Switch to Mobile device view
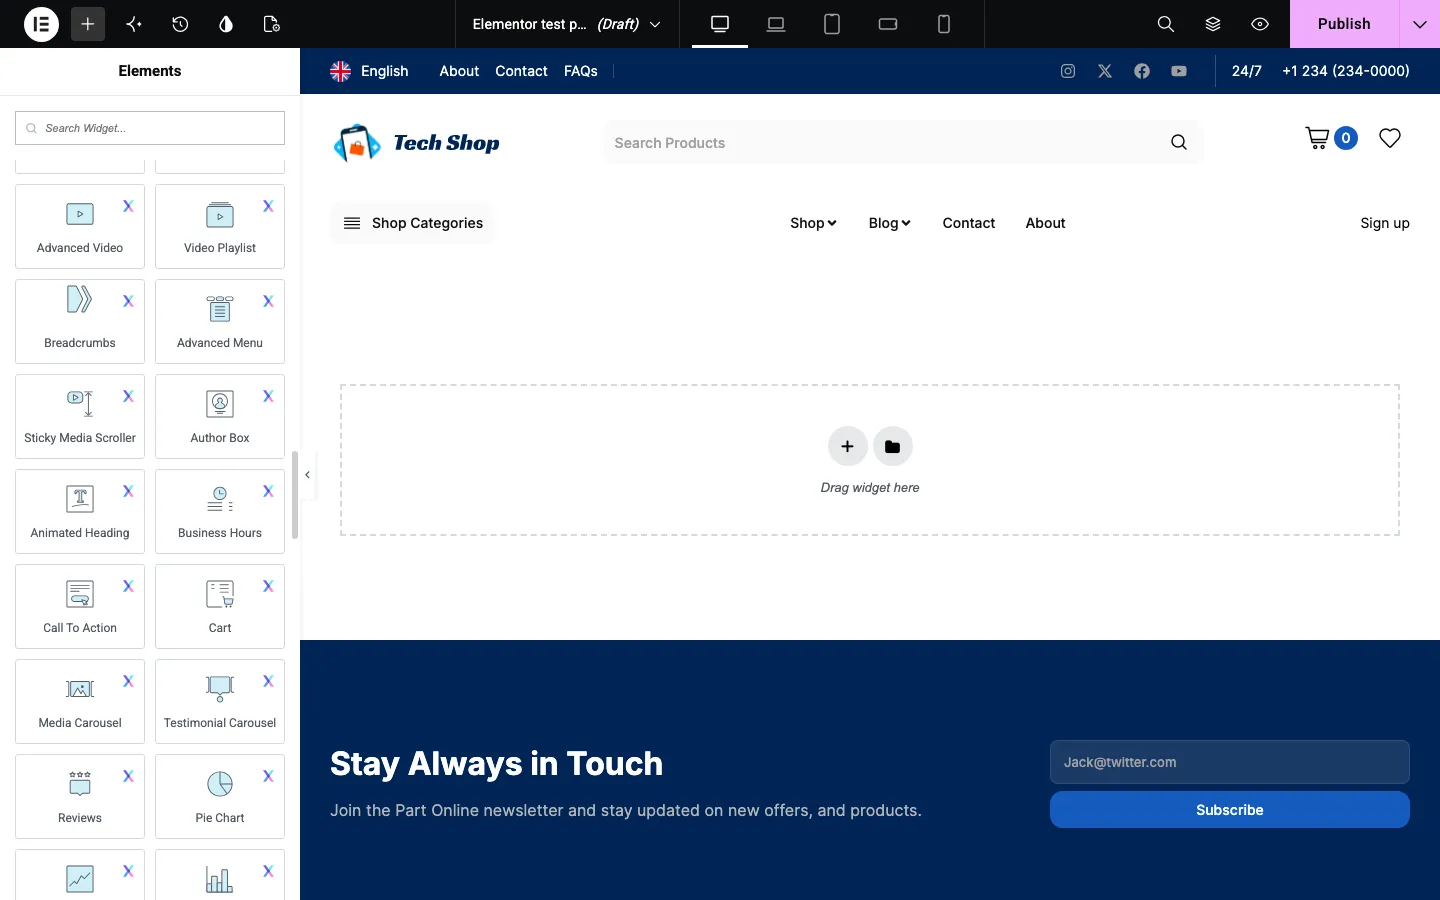Viewport: 1440px width, 900px height. (944, 24)
